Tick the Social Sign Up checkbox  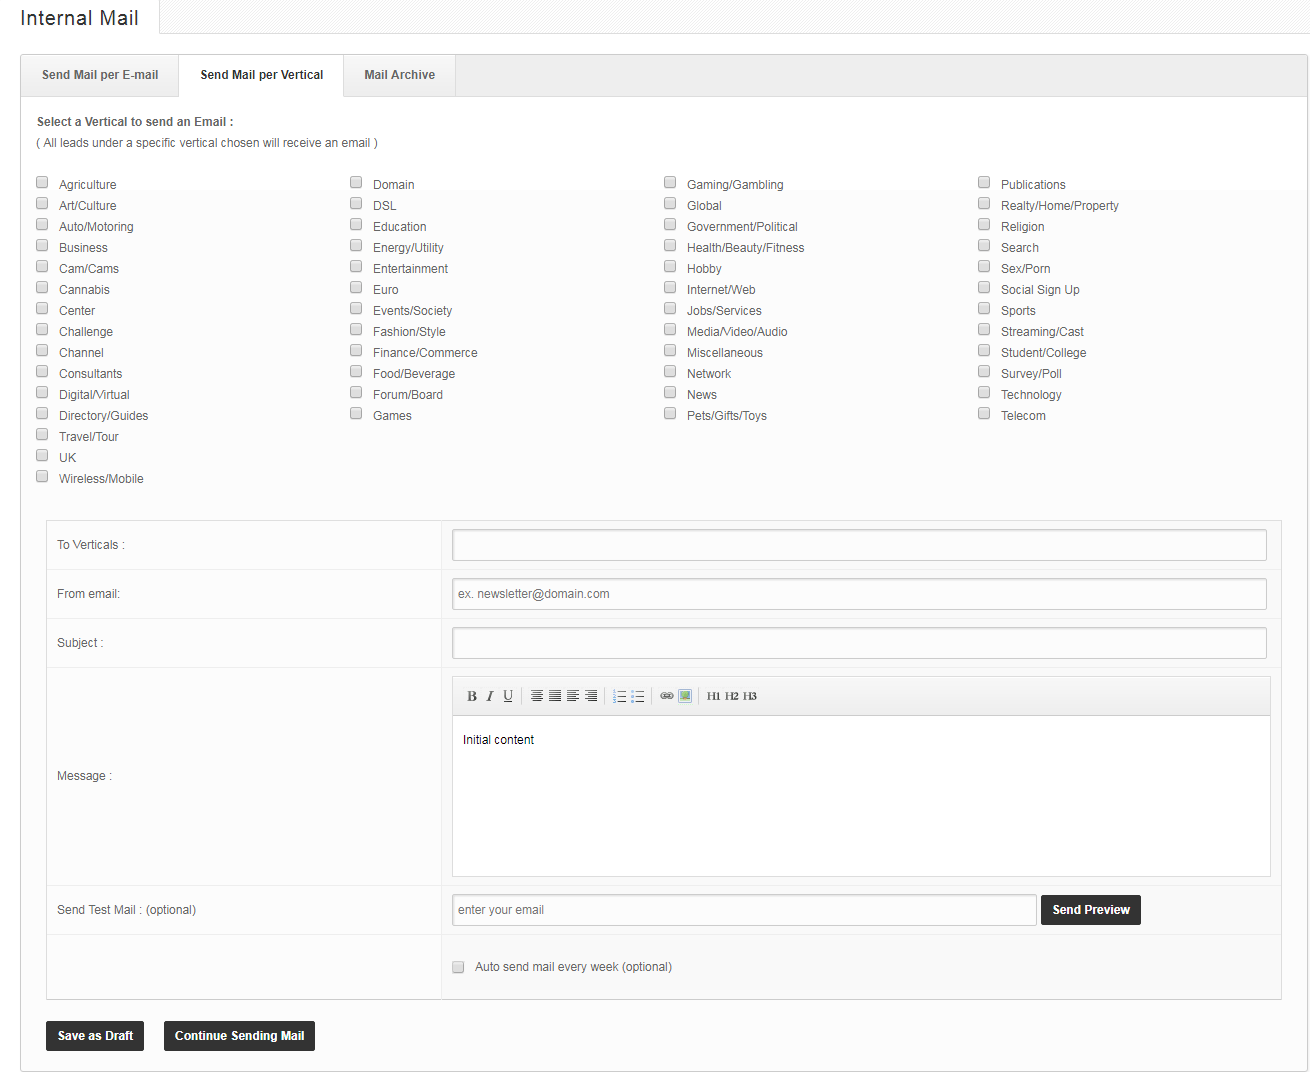[x=984, y=287]
